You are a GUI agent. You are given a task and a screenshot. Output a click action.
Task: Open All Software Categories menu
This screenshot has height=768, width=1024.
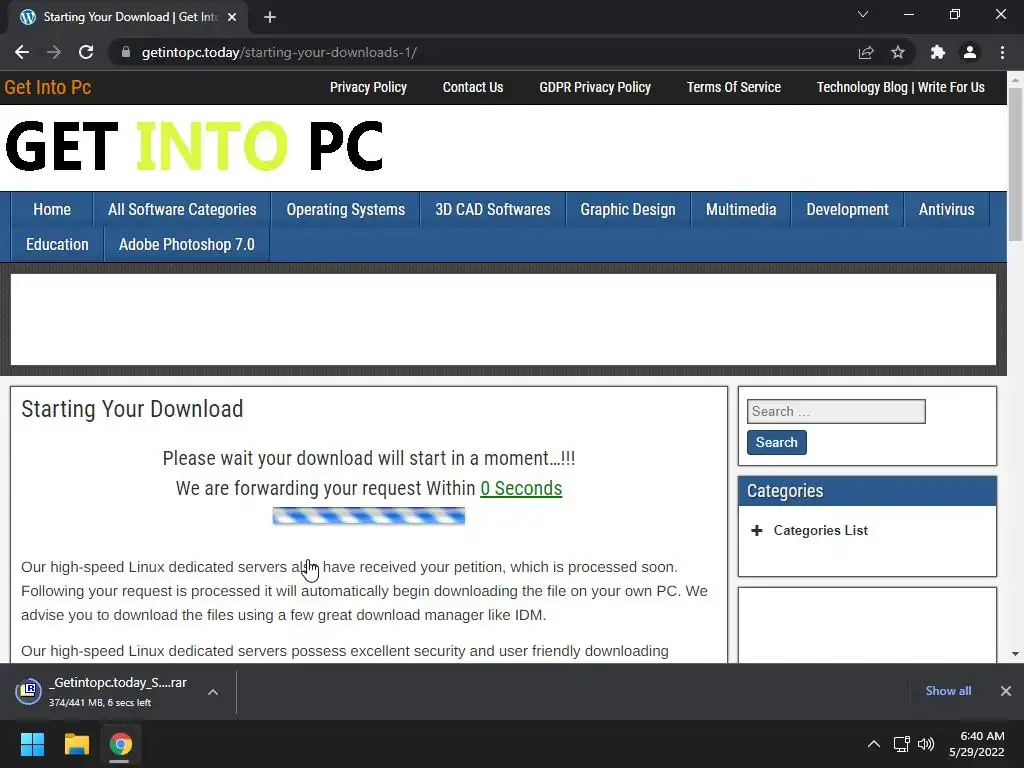coord(182,210)
